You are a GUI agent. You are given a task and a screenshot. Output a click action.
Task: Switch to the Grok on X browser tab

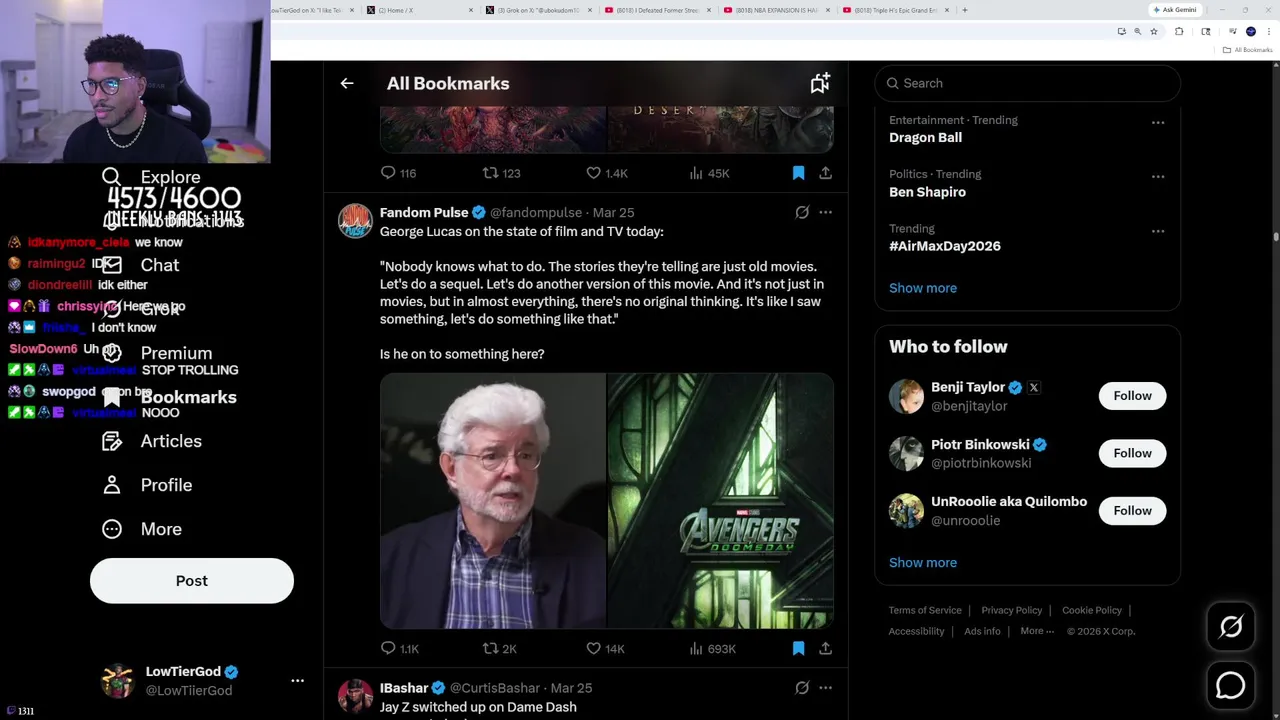coord(536,10)
